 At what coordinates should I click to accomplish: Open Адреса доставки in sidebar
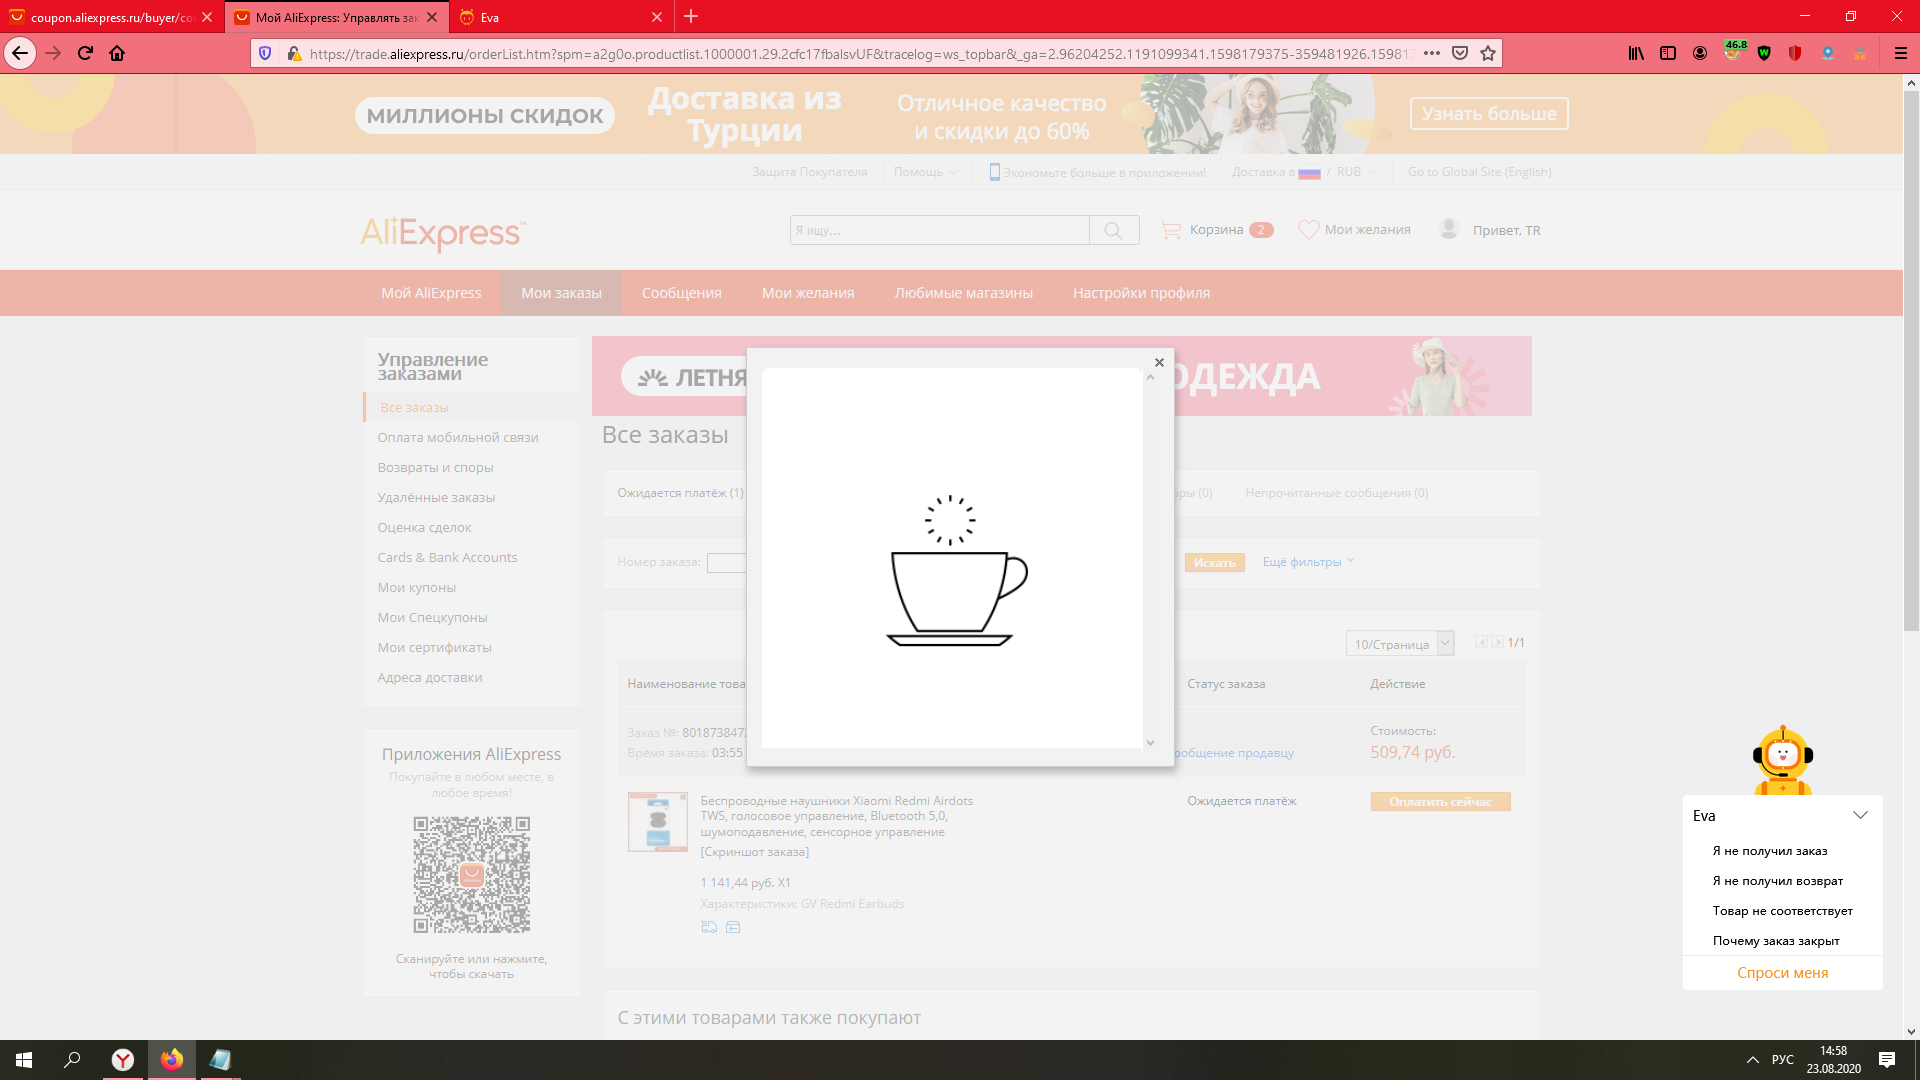pos(430,677)
